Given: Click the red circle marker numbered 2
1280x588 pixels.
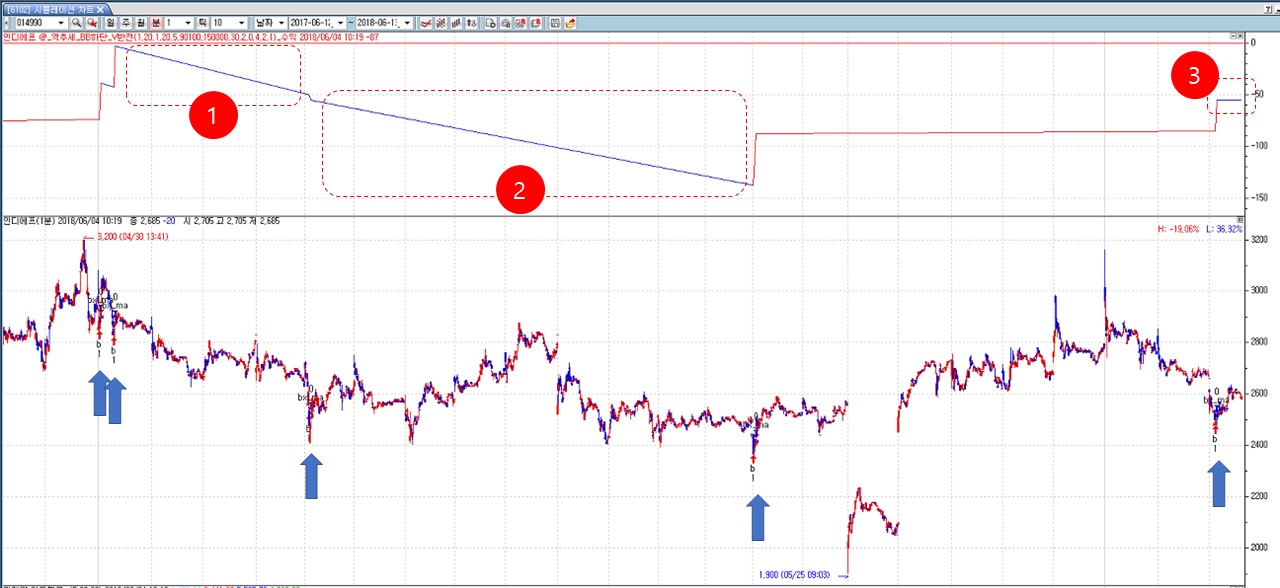Looking at the screenshot, I should [519, 190].
